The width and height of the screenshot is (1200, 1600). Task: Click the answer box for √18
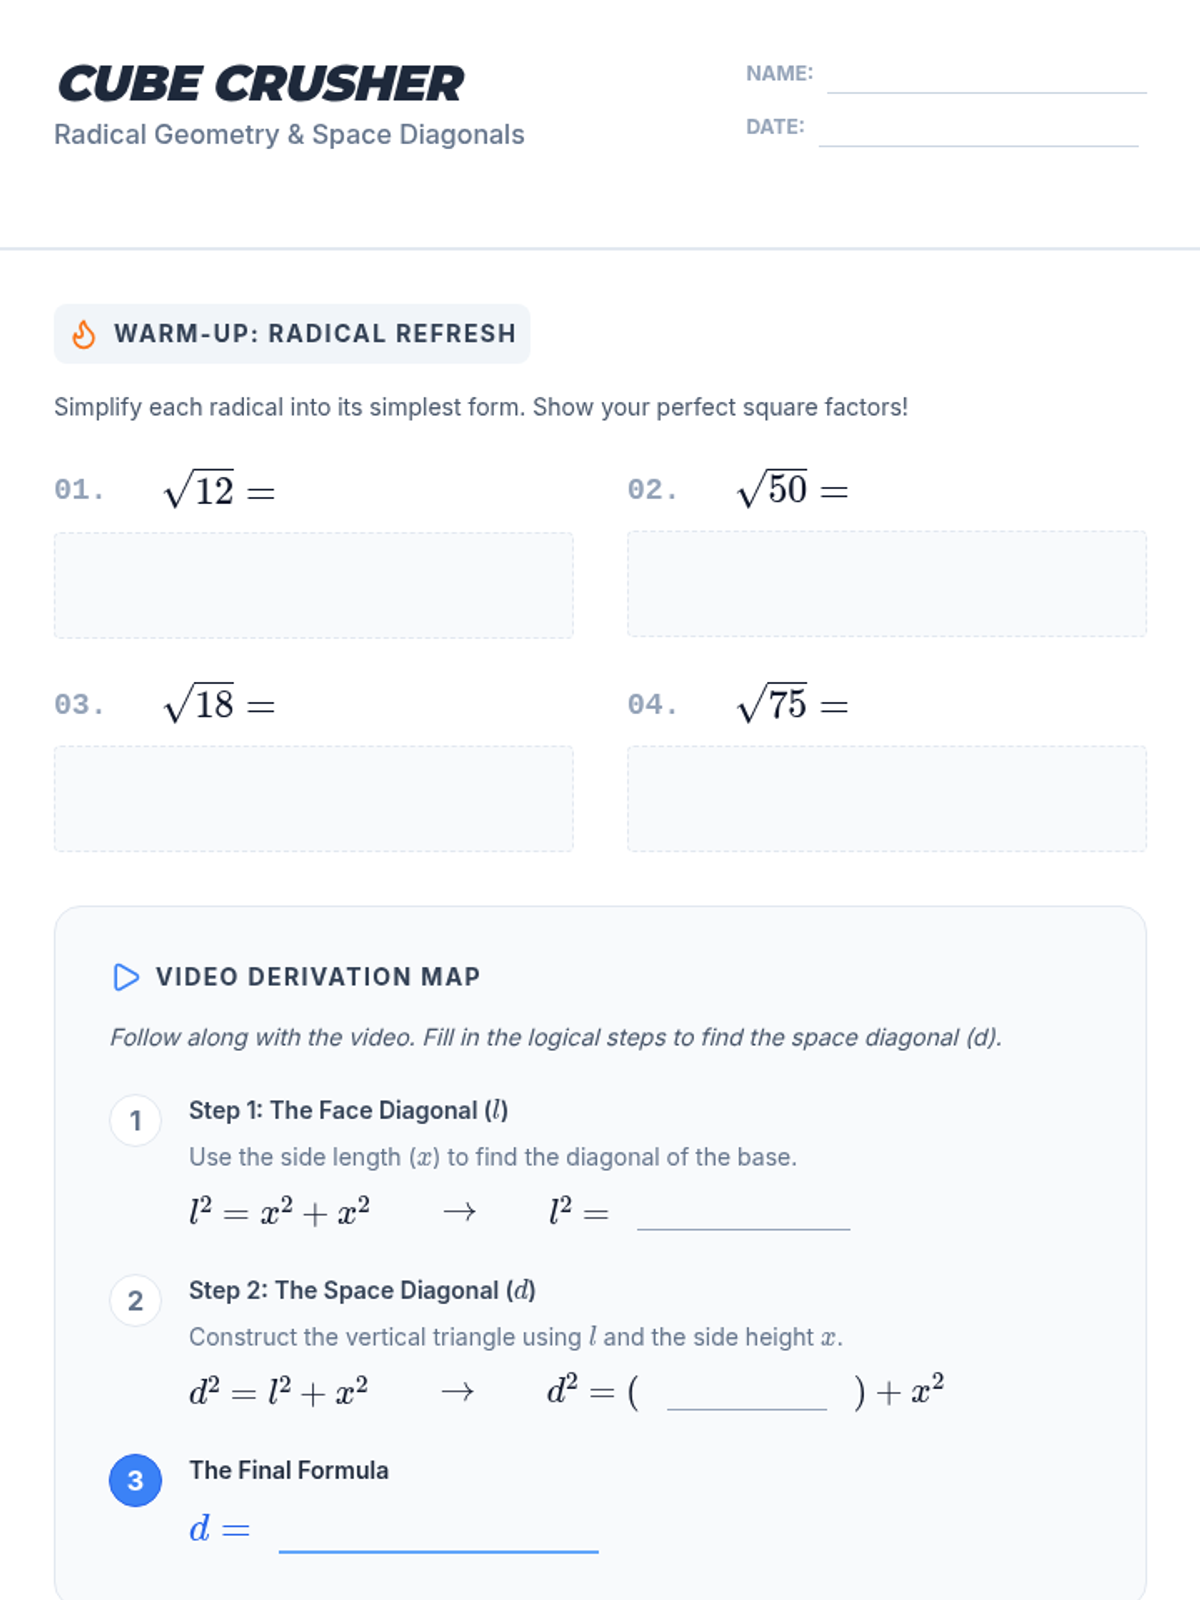coord(313,799)
